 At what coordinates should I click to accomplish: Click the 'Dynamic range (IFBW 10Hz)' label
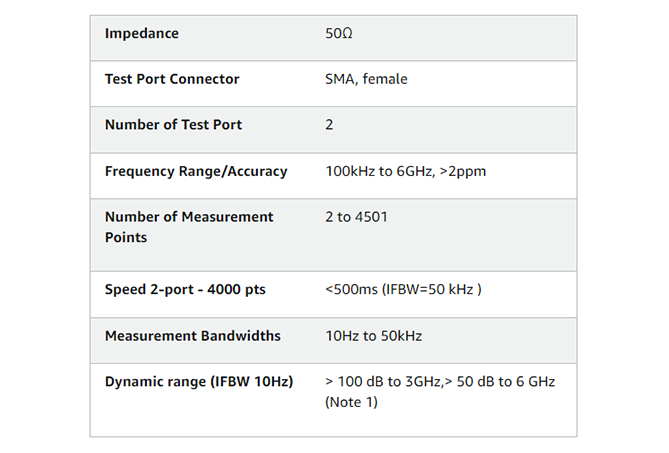pyautogui.click(x=199, y=382)
